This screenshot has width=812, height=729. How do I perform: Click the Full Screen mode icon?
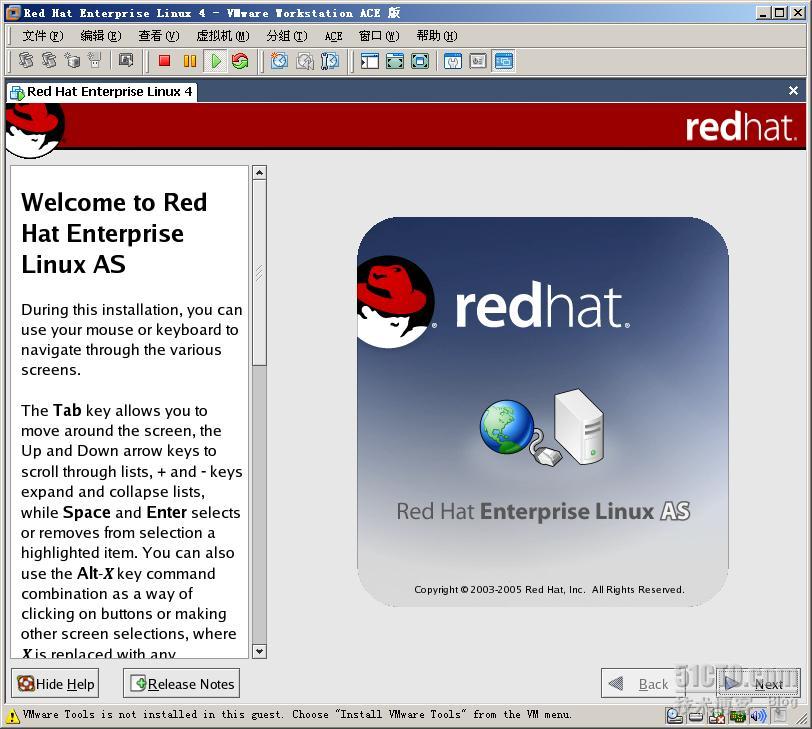[x=420, y=61]
